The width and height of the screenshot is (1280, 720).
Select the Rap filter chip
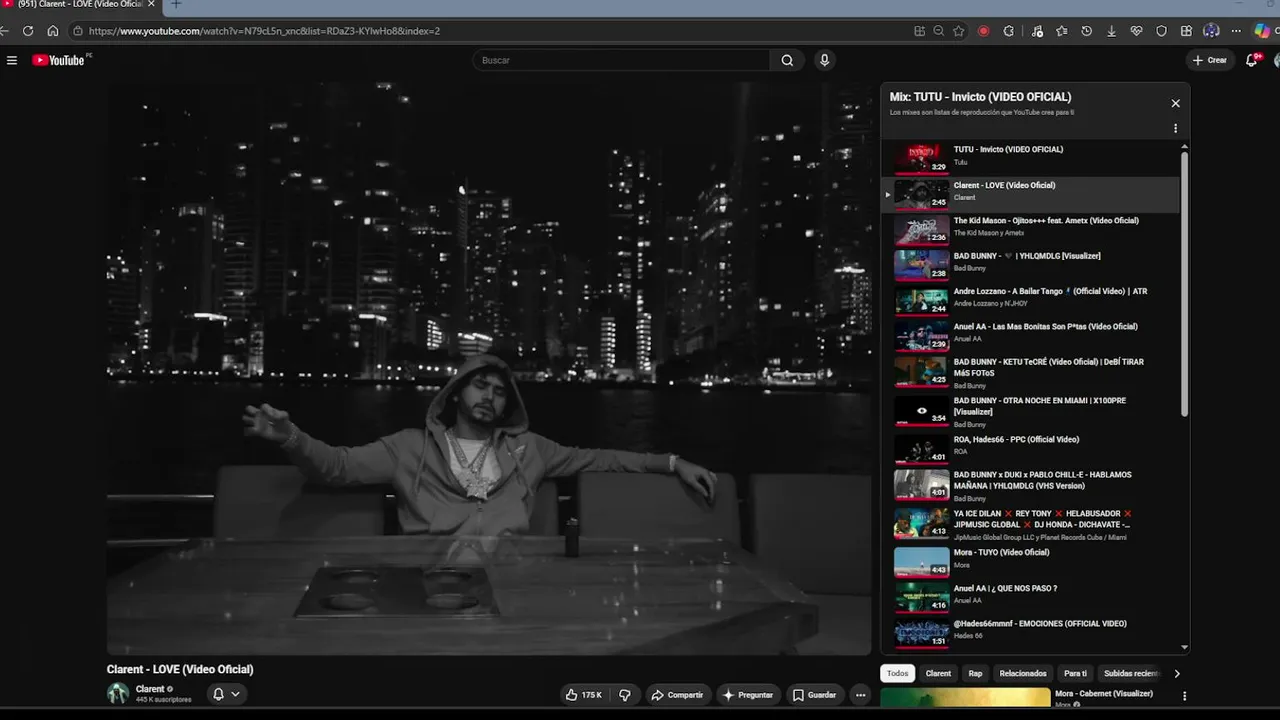pyautogui.click(x=975, y=674)
